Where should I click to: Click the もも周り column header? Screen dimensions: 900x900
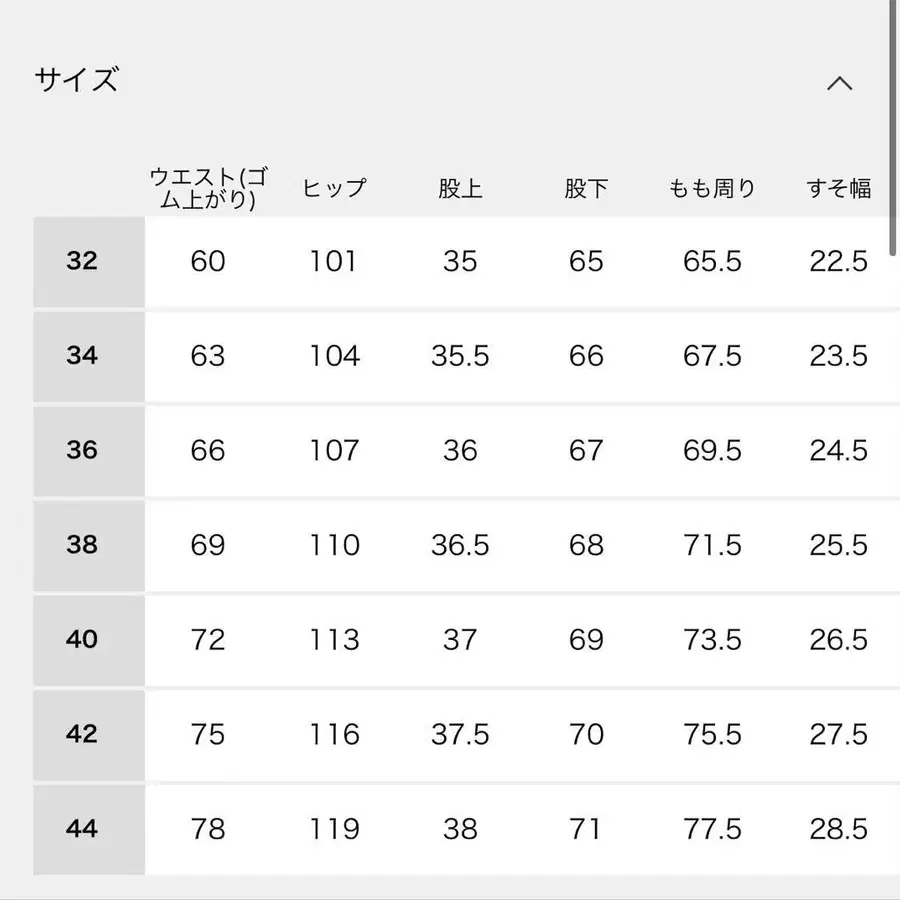tap(712, 188)
